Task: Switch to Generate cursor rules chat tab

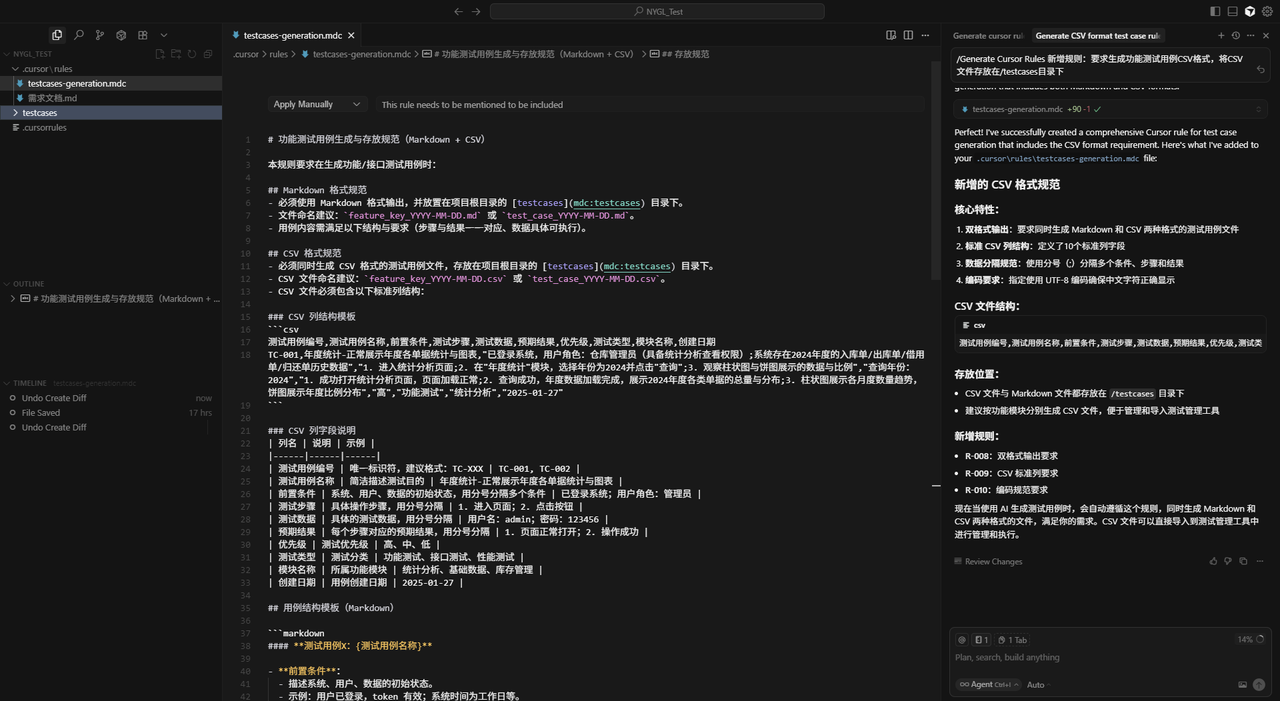Action: (x=988, y=35)
